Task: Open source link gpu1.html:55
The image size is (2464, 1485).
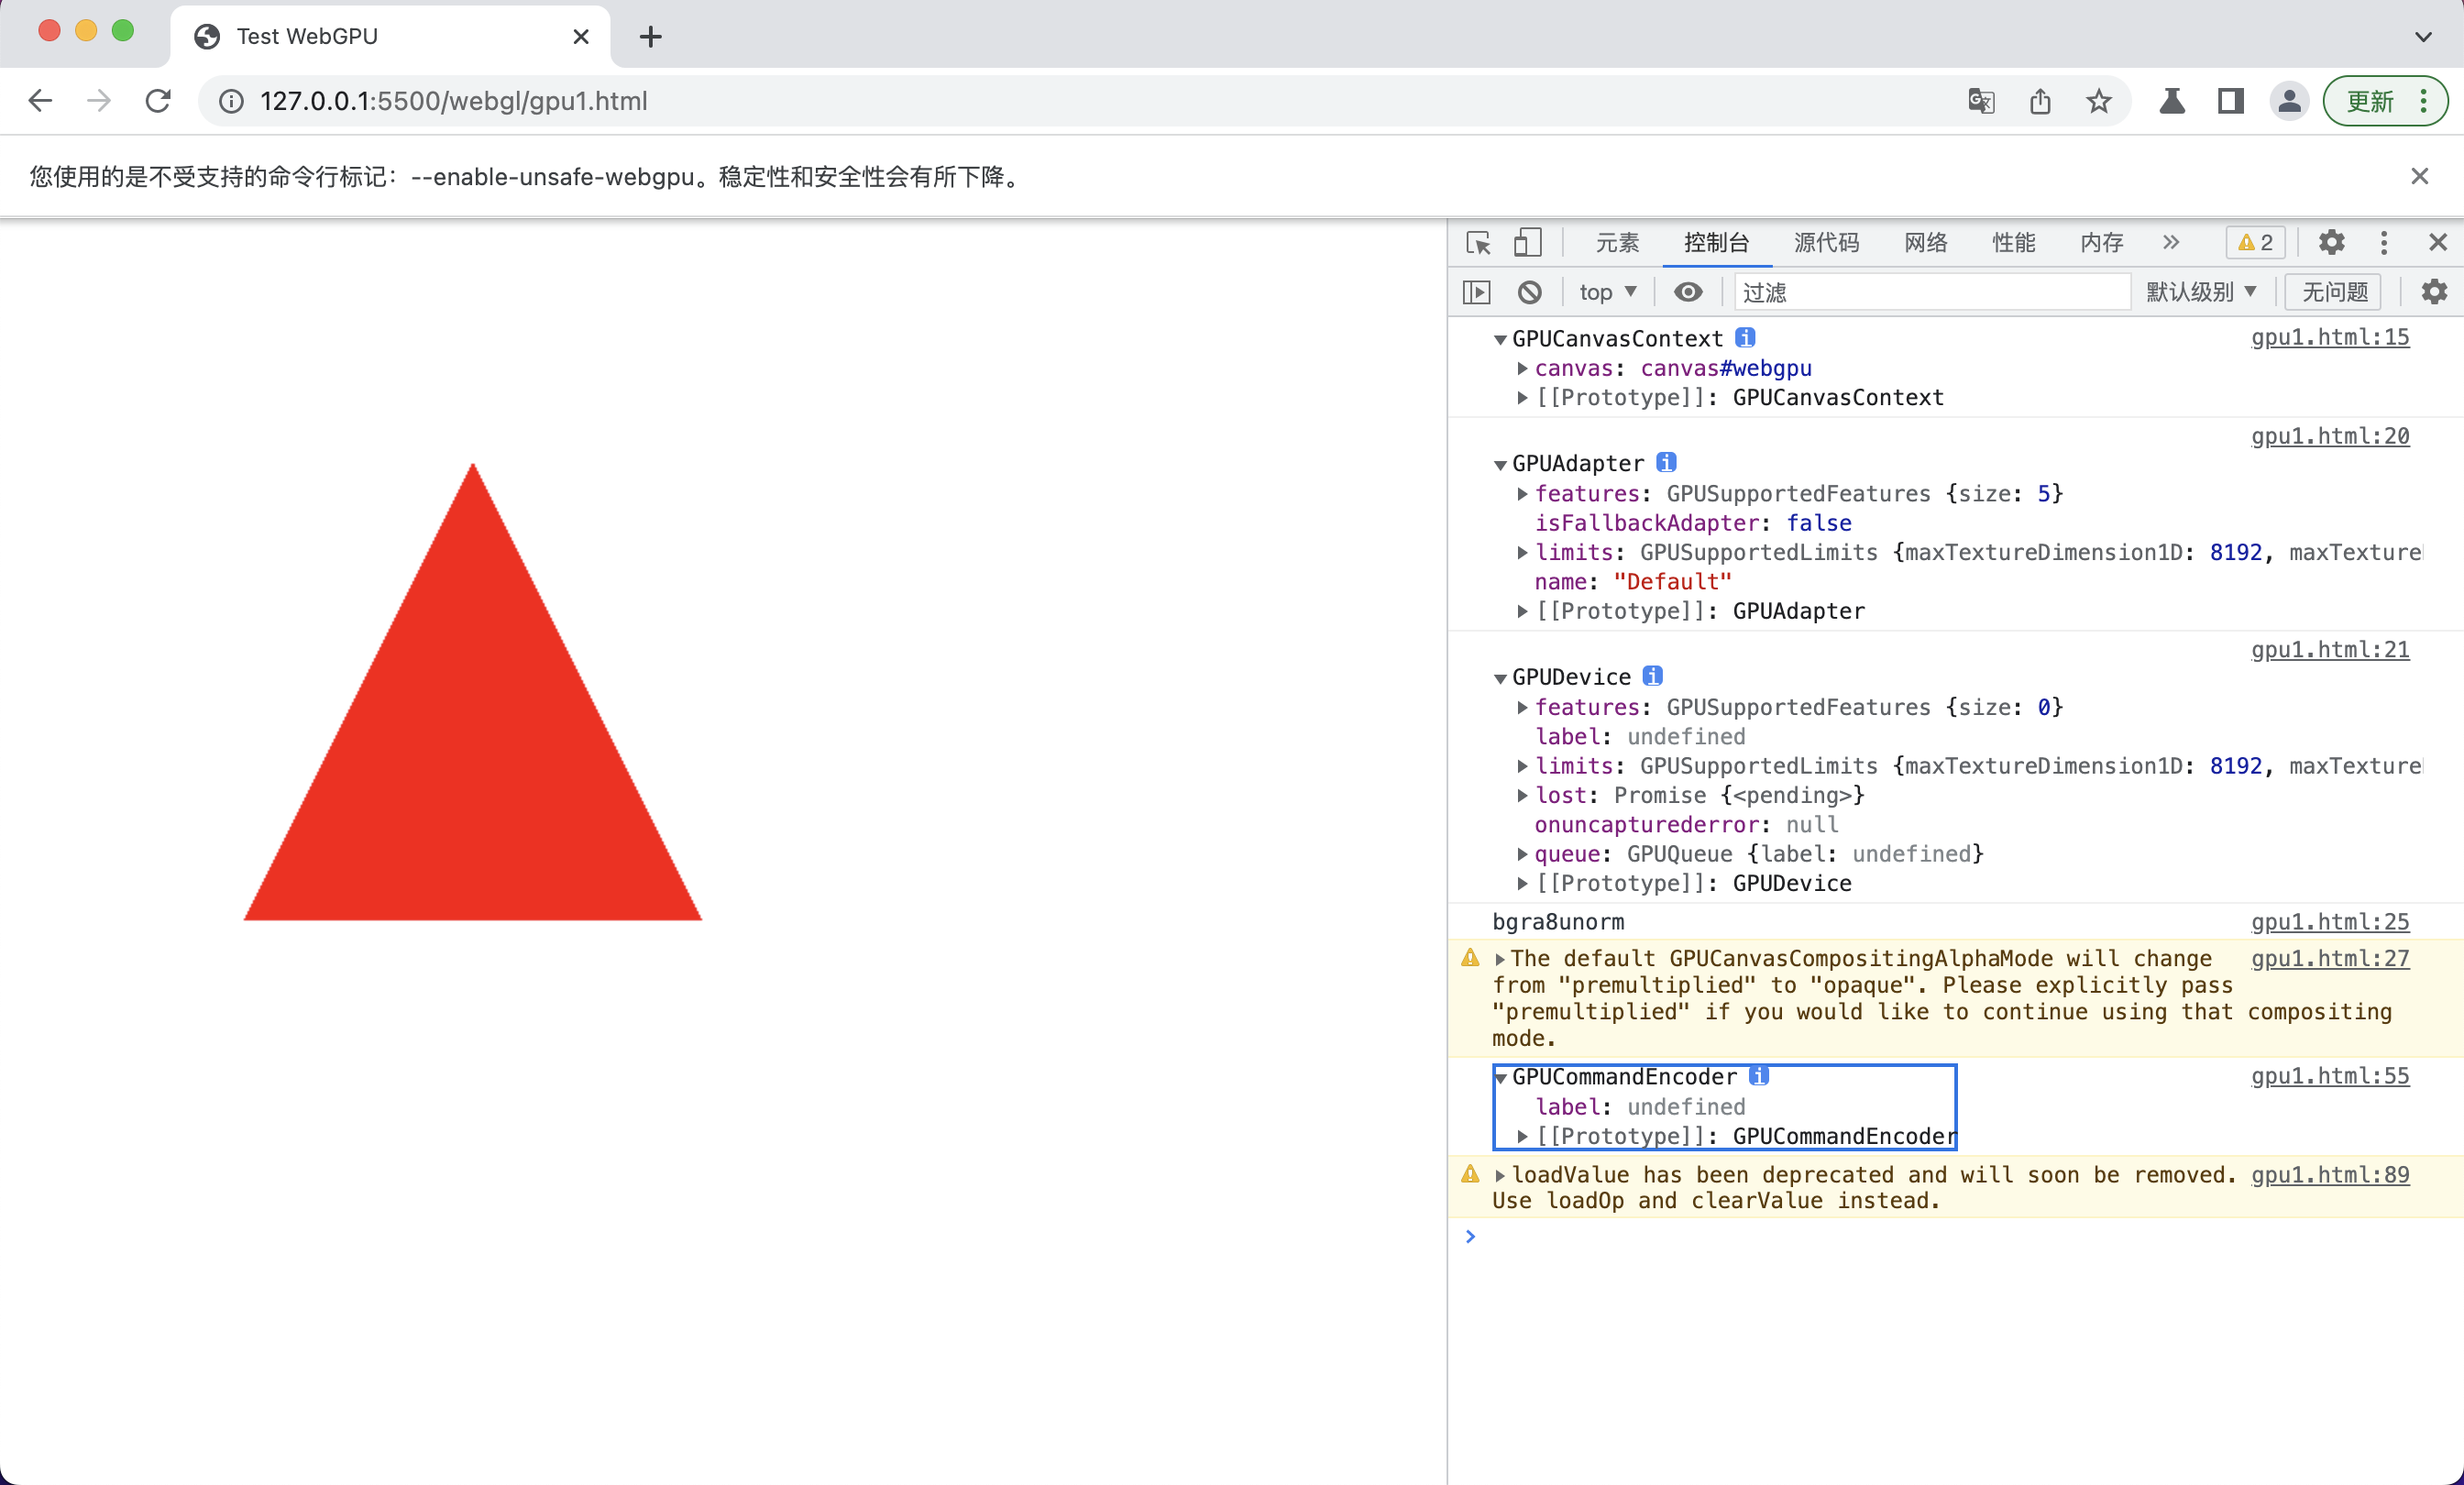Action: tap(2329, 1076)
